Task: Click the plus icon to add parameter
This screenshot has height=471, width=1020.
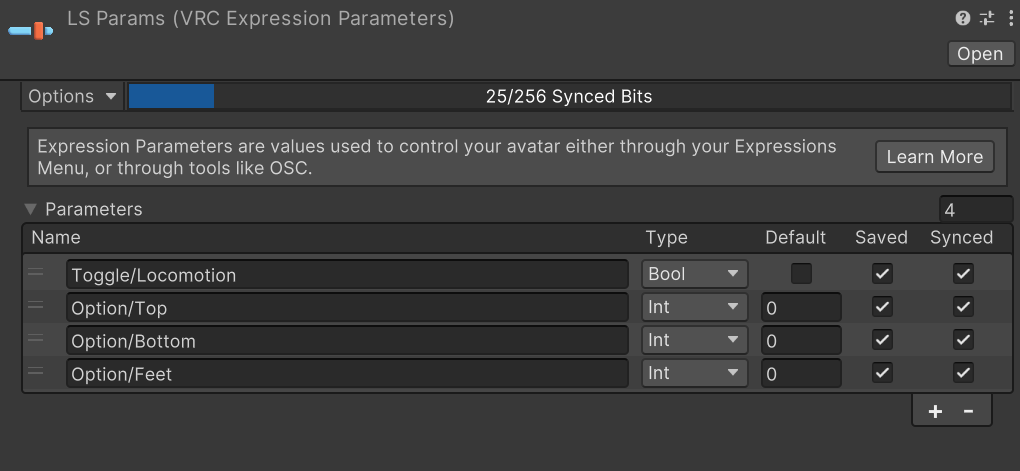Action: coord(935,411)
